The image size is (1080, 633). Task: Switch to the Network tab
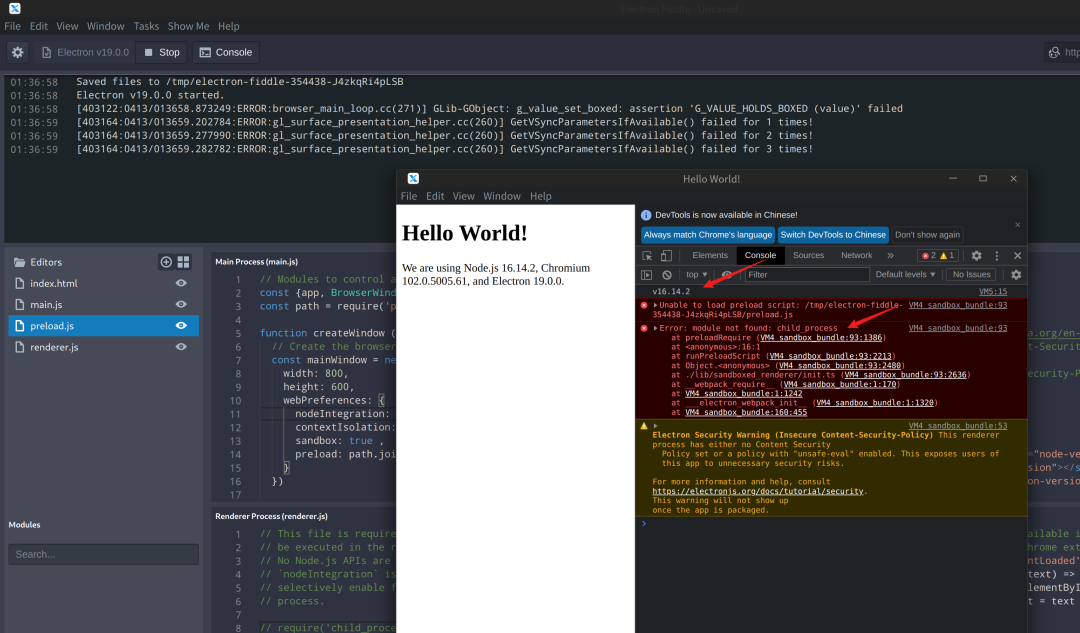pyautogui.click(x=856, y=256)
